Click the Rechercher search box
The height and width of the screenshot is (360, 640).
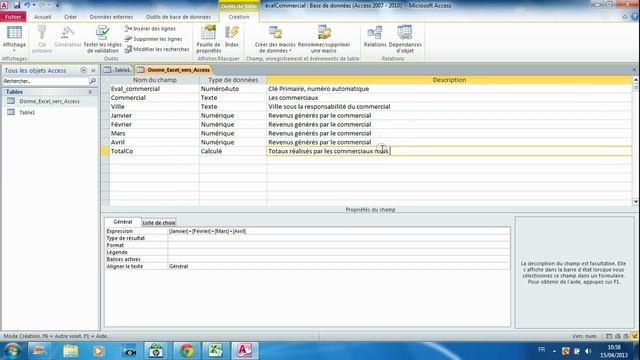(45, 81)
